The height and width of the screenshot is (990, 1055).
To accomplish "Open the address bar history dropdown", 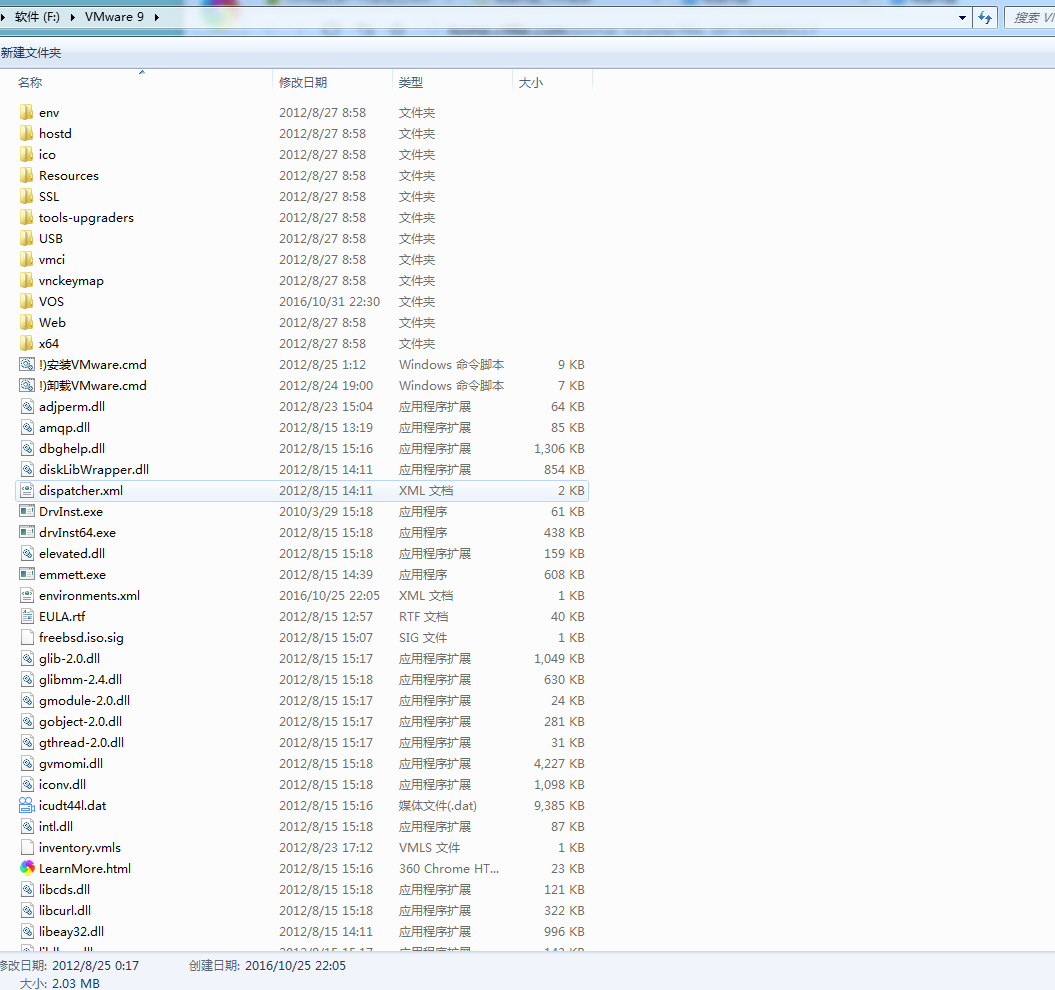I will click(962, 17).
